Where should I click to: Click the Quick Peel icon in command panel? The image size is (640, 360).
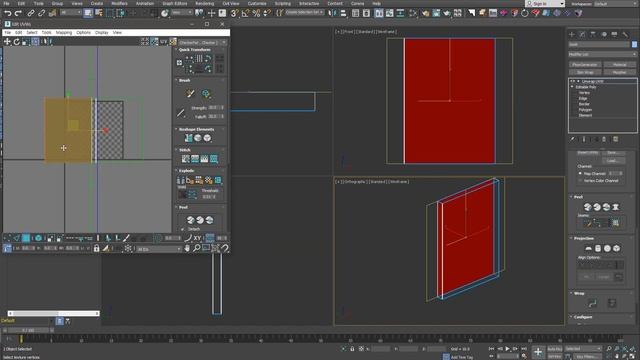point(587,207)
